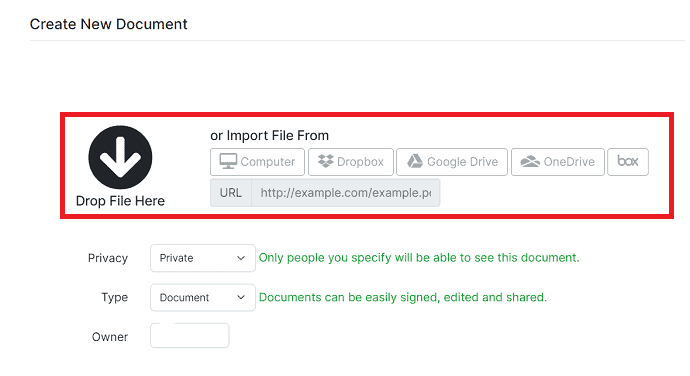This screenshot has width=690, height=376.
Task: Click the Type dropdown chevron arrow
Action: coord(241,298)
